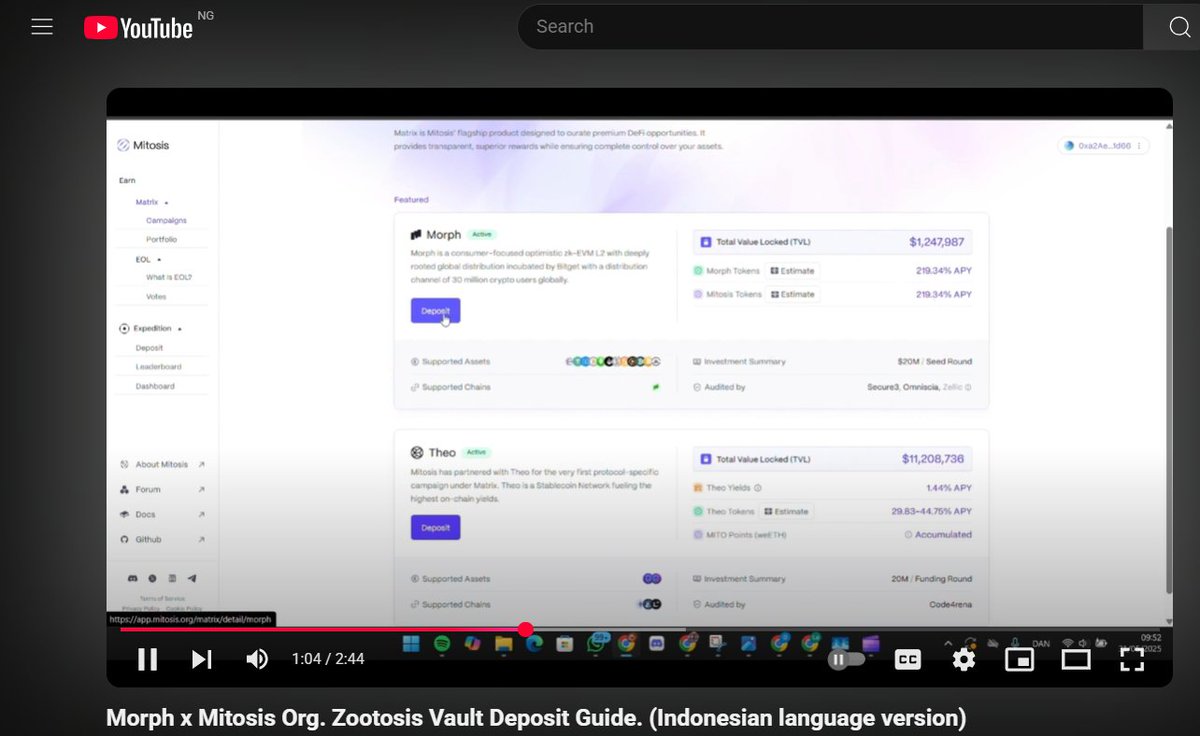Select What is EOL? entry
Screen dimensions: 1200x736
[169, 277]
